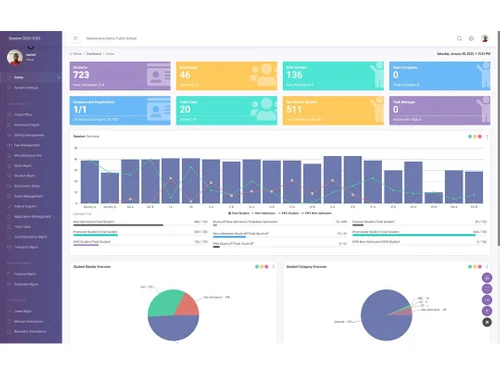Expand the Application Management chevron
Screen dimensions: 500x375
pos(54,216)
